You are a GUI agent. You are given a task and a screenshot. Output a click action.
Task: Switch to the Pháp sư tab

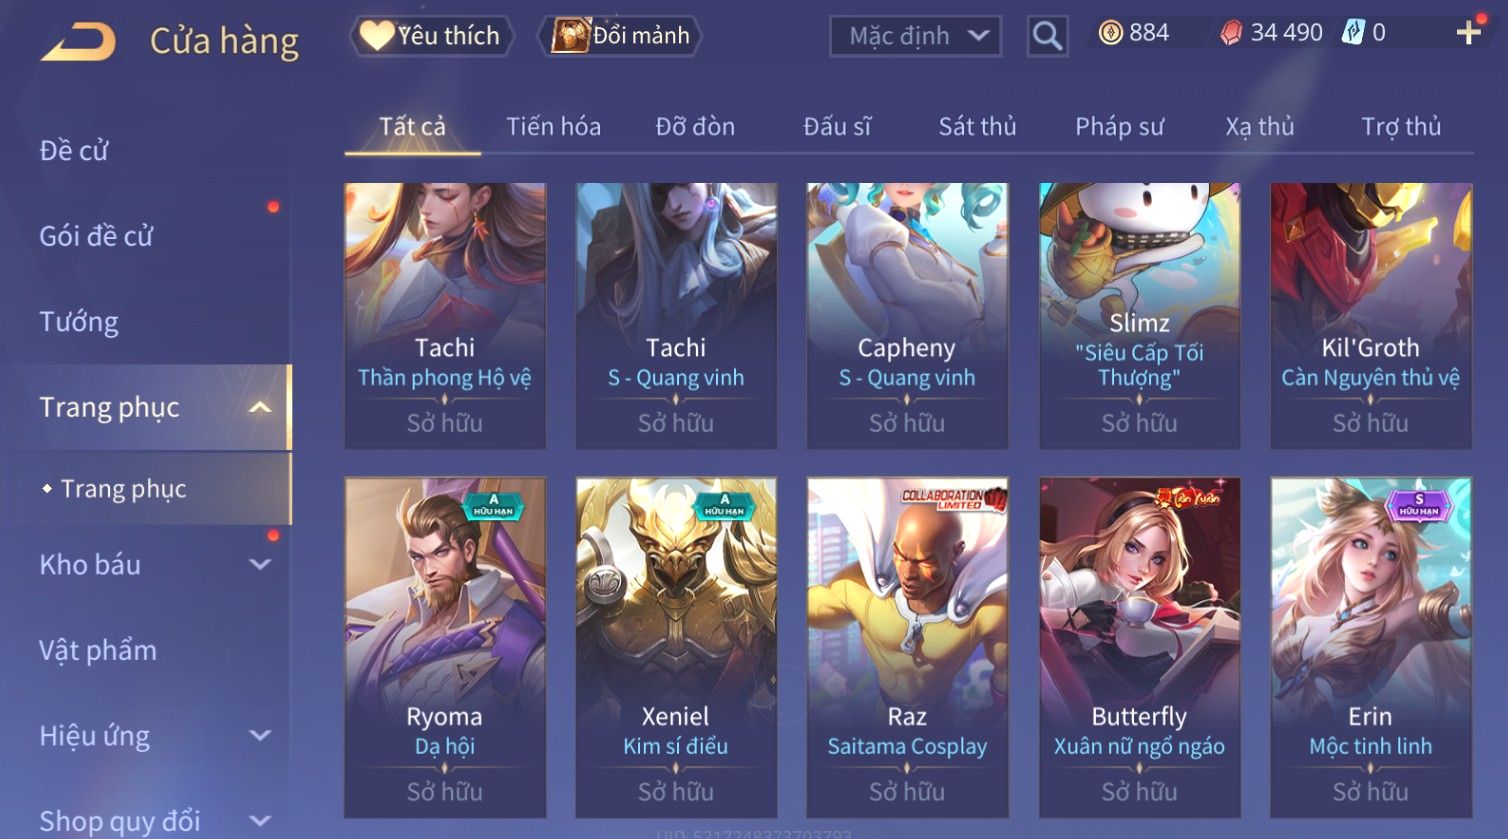coord(1119,127)
